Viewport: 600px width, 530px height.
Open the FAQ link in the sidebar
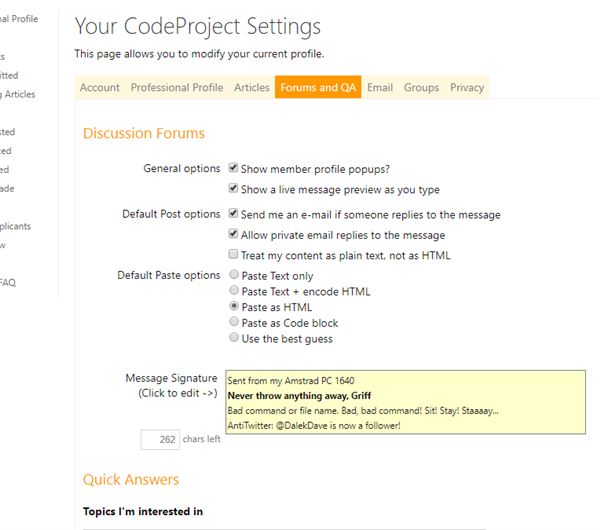tap(8, 282)
